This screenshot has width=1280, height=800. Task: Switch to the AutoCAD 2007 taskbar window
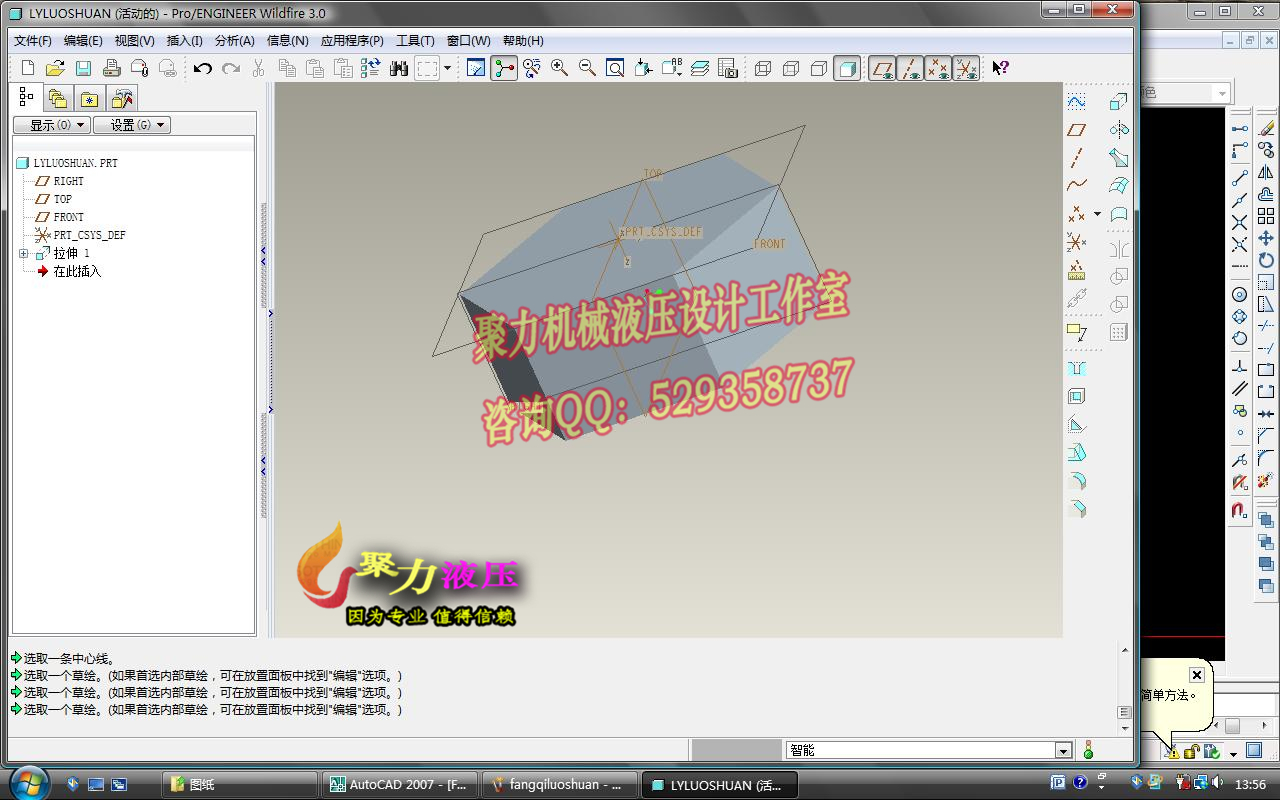(x=398, y=784)
